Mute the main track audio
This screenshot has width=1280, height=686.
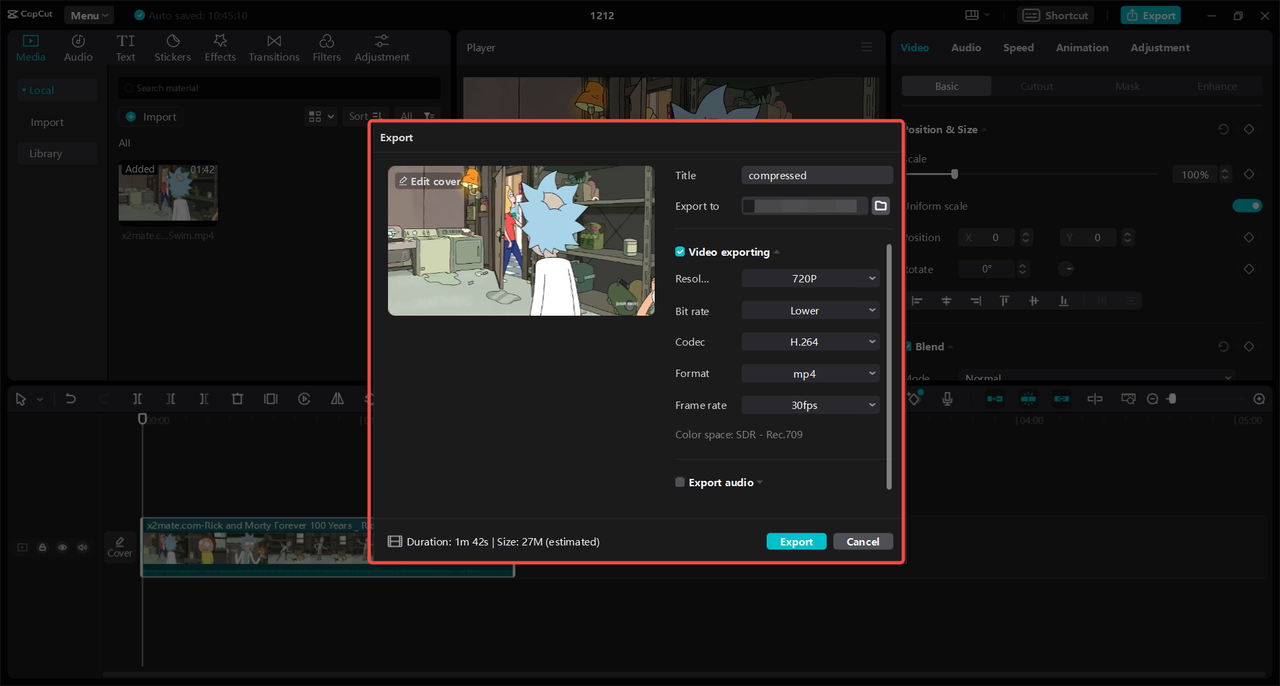click(x=82, y=547)
